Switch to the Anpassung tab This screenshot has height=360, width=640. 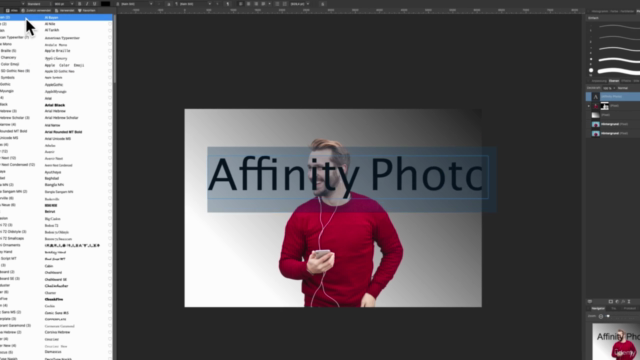[599, 81]
